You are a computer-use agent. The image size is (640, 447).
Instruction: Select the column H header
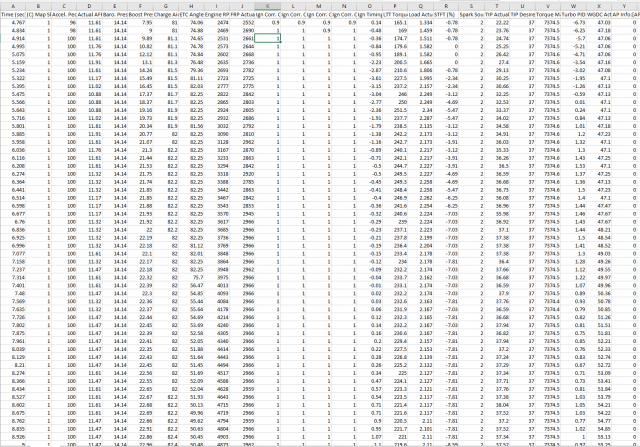191,6
